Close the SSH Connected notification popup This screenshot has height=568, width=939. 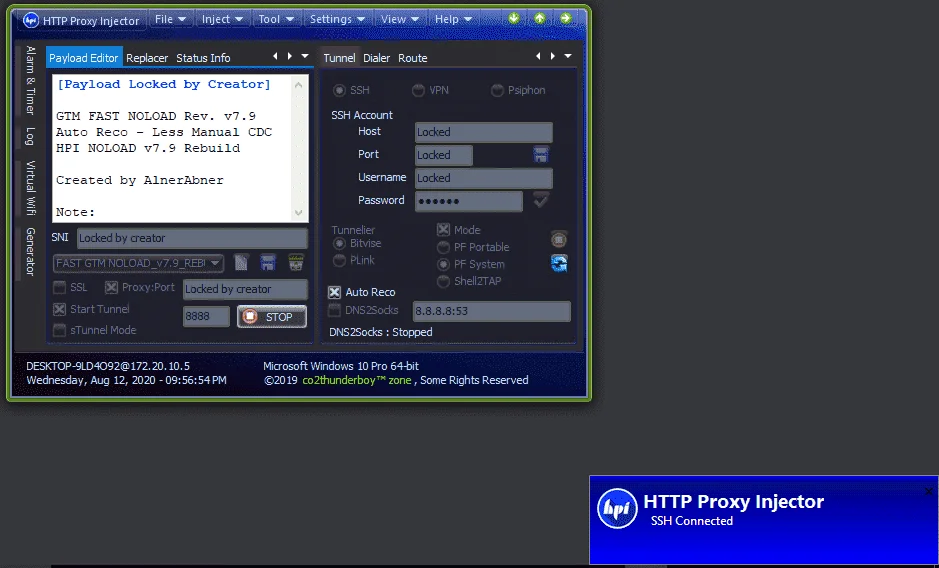(929, 492)
